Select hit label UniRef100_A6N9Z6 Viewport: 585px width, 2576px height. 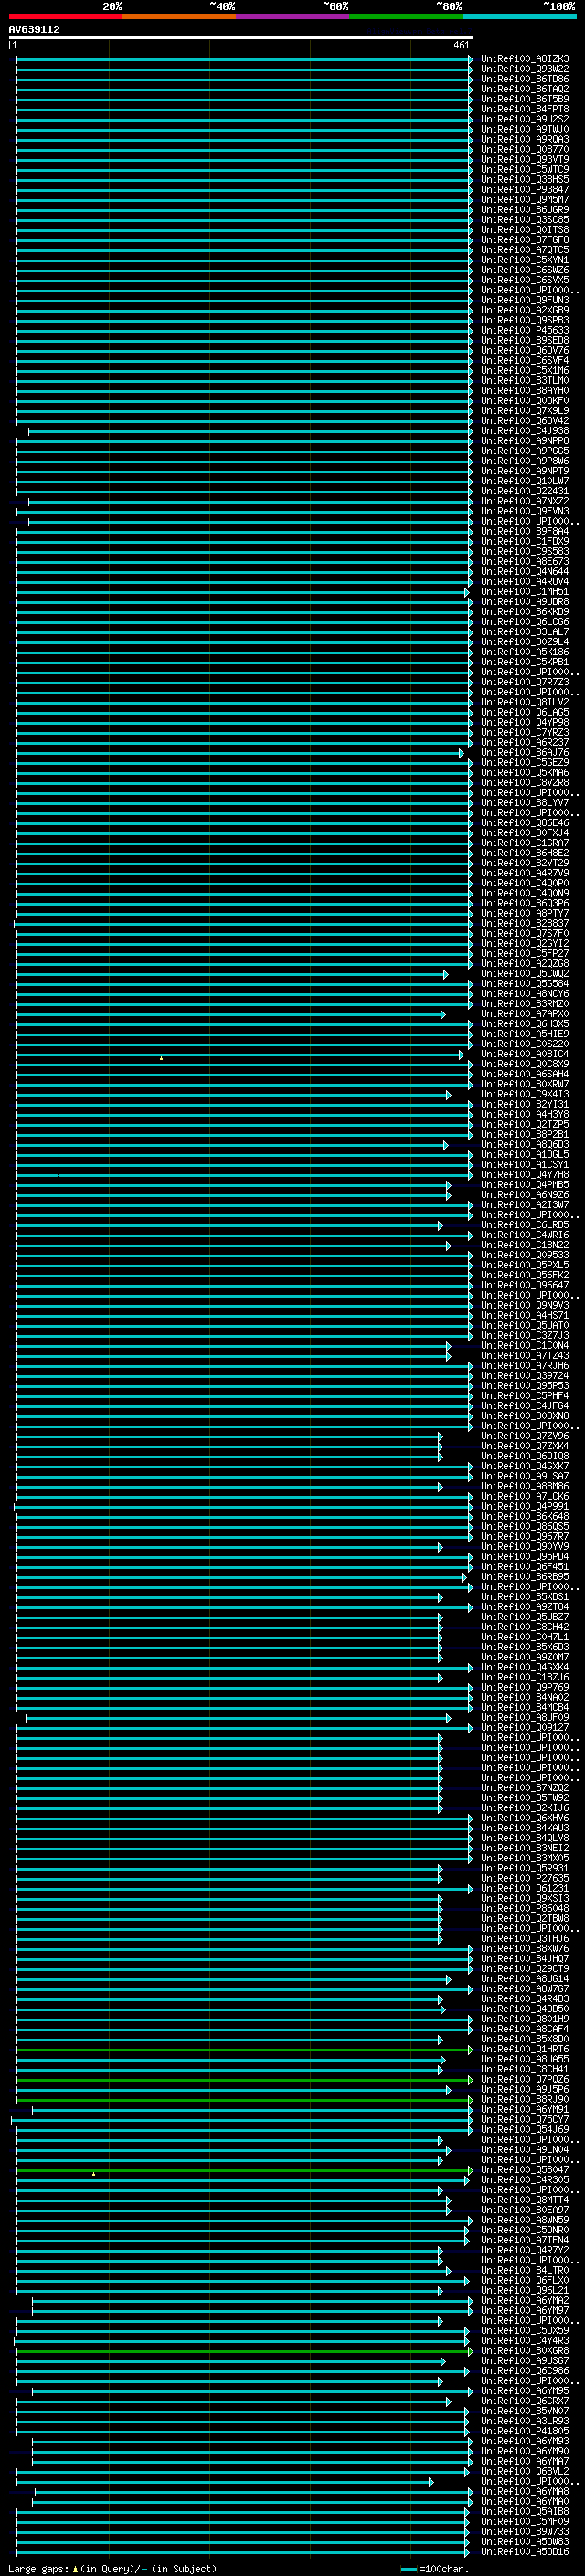(x=525, y=1194)
